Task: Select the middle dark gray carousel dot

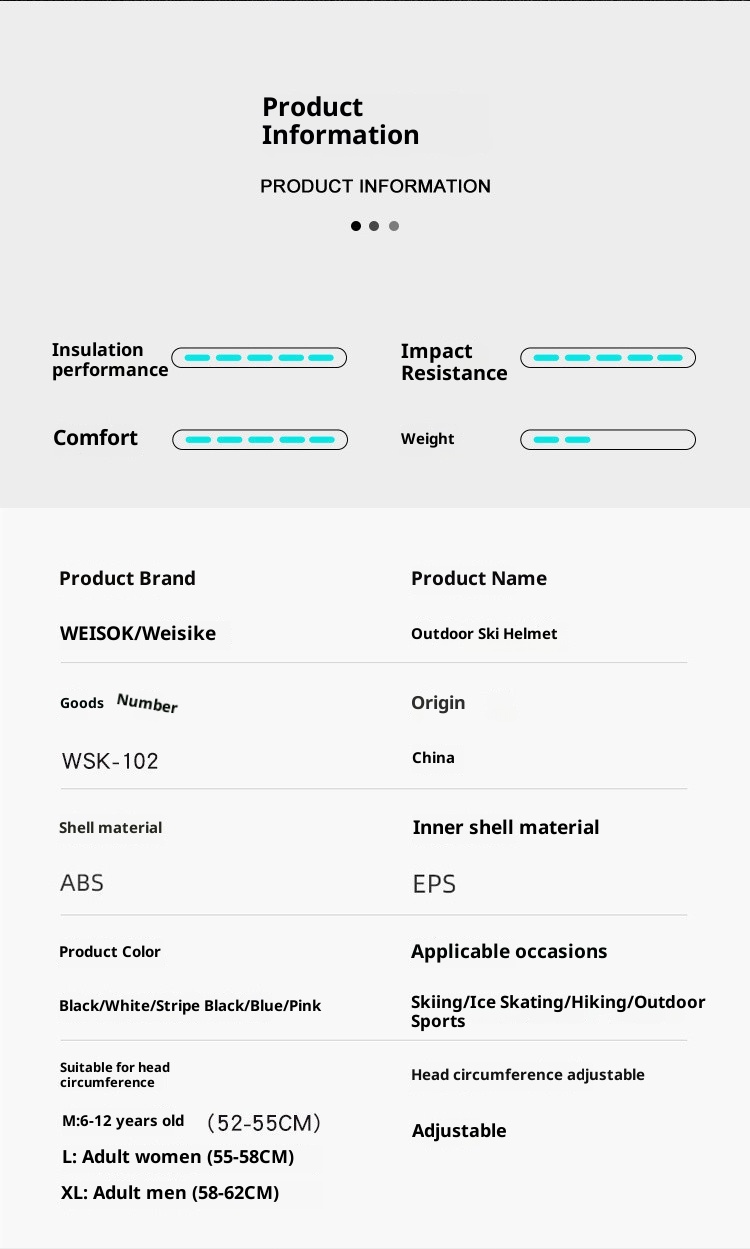Action: (x=374, y=226)
